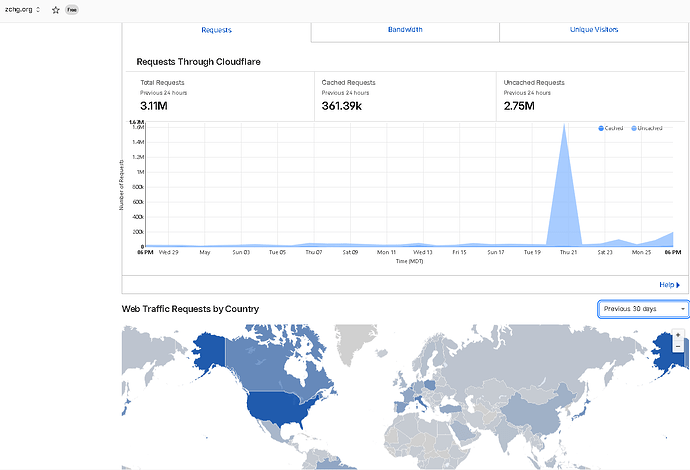This screenshot has height=470, width=690.
Task: Click the Cached Requests 361.39k value
Action: [x=341, y=106]
